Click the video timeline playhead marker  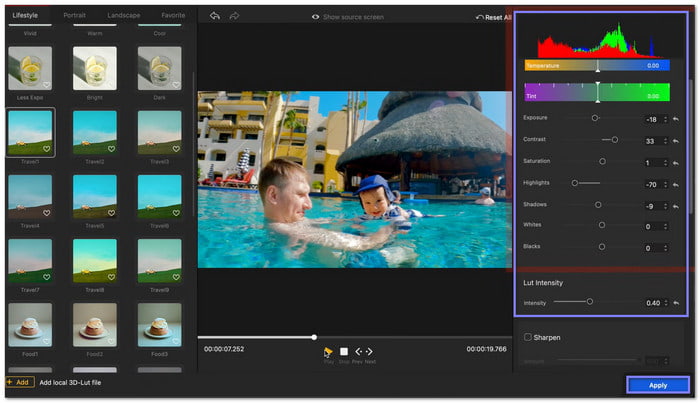coord(314,337)
